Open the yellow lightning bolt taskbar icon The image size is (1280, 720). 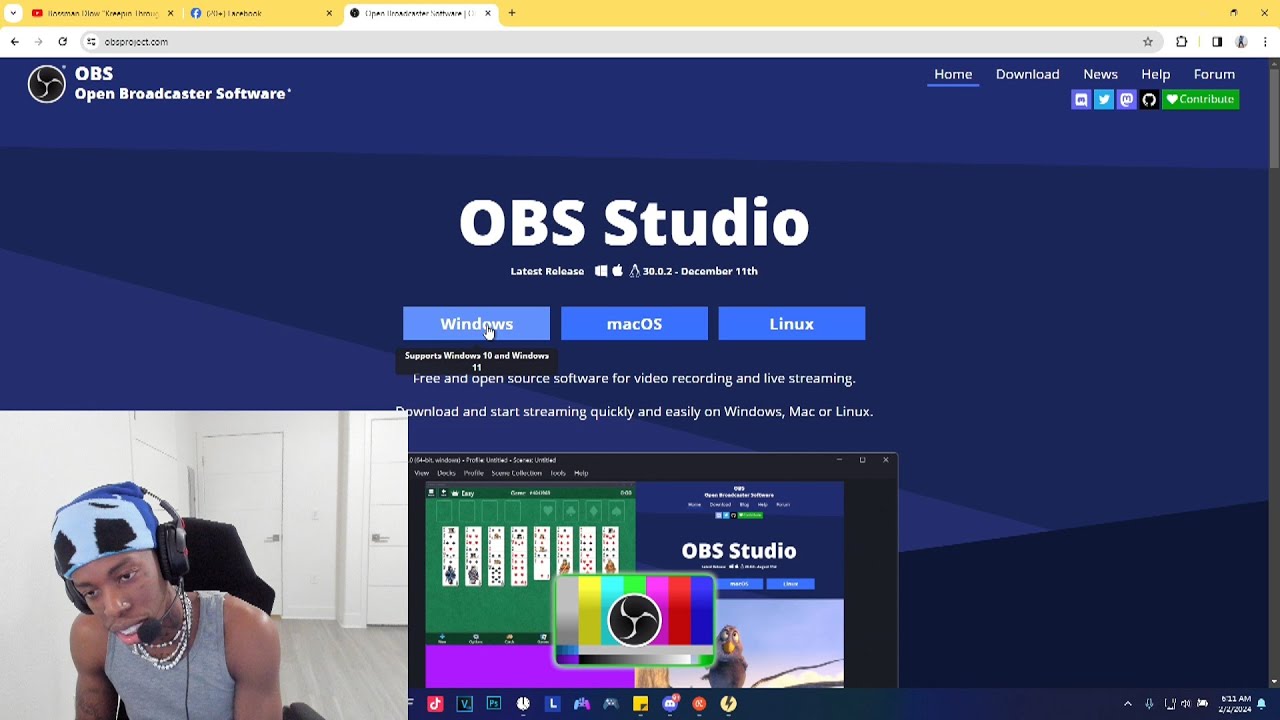click(728, 704)
